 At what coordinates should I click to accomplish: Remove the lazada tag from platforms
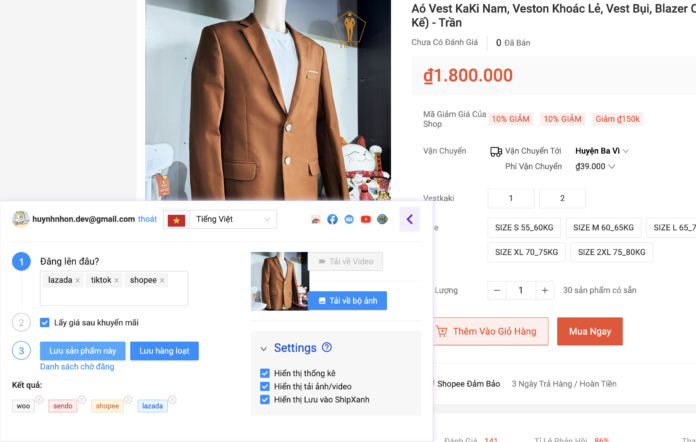coord(78,280)
